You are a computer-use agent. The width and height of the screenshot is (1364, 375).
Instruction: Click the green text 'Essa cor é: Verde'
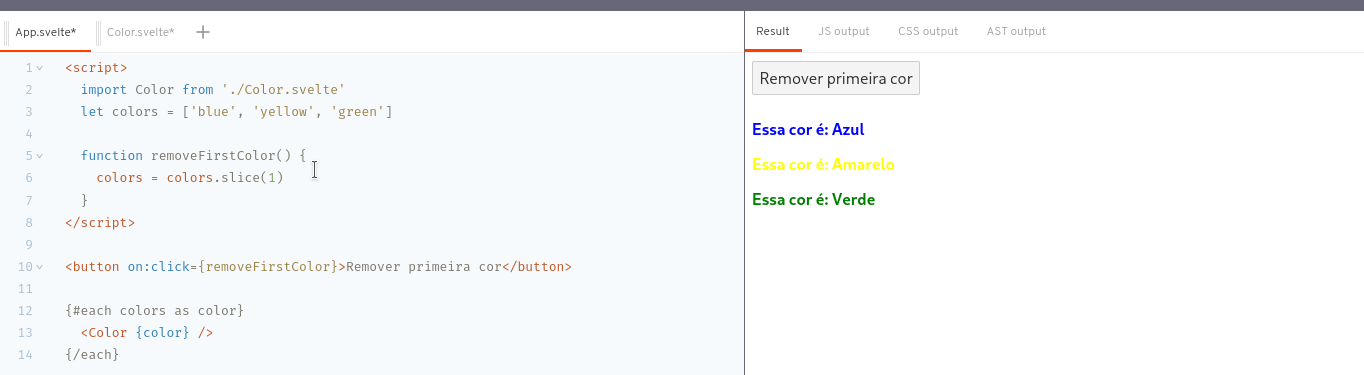(813, 199)
